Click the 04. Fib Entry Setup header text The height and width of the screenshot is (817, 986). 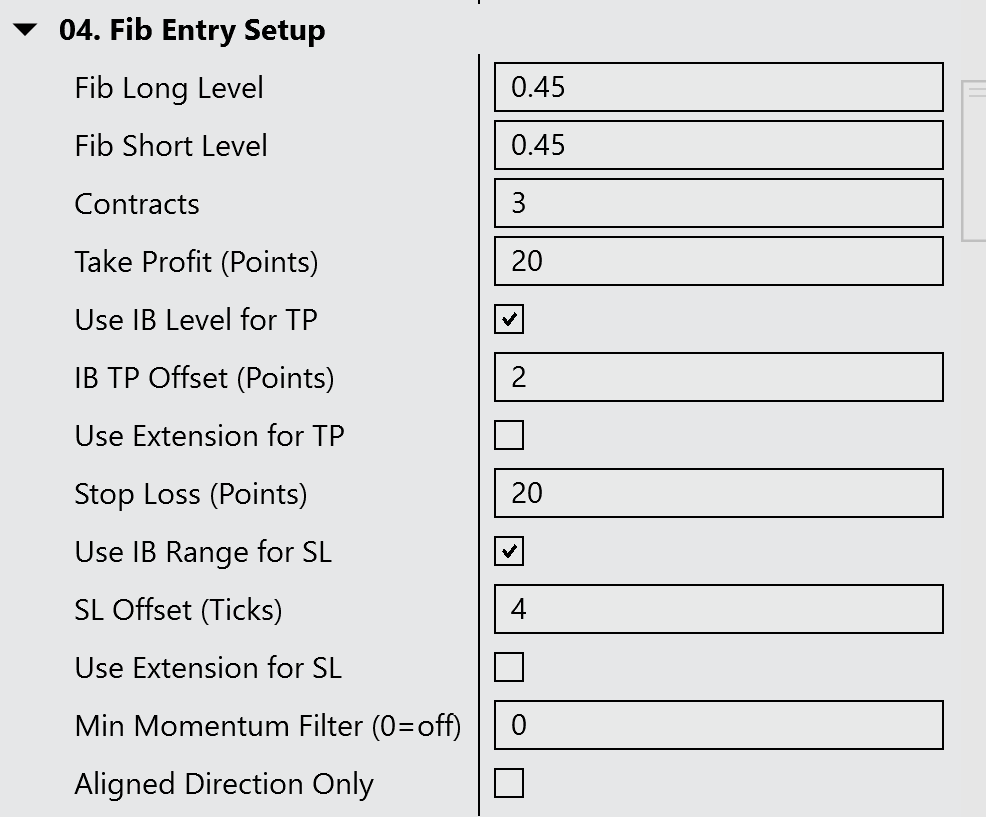[192, 31]
